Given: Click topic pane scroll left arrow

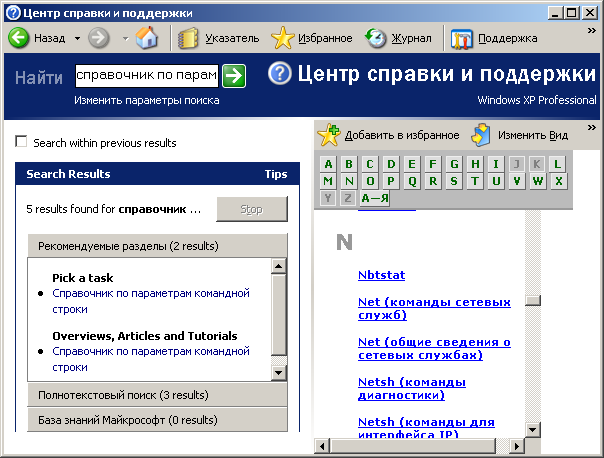Looking at the screenshot, I should pyautogui.click(x=322, y=446).
